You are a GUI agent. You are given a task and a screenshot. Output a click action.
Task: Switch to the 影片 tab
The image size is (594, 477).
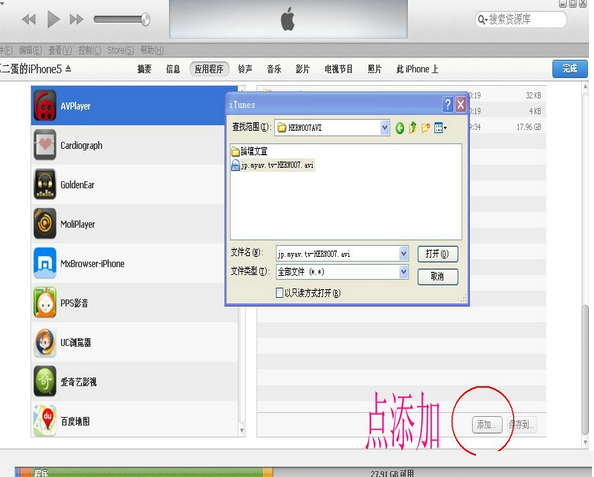(x=303, y=69)
